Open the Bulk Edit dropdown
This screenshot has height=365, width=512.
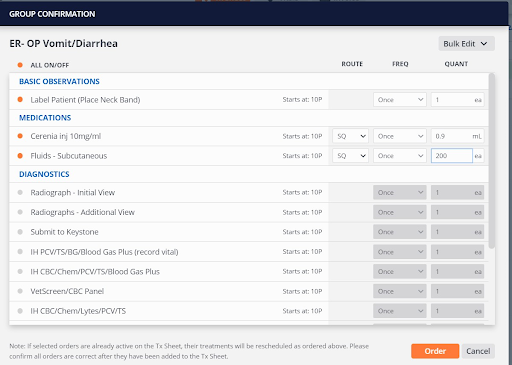coord(466,44)
